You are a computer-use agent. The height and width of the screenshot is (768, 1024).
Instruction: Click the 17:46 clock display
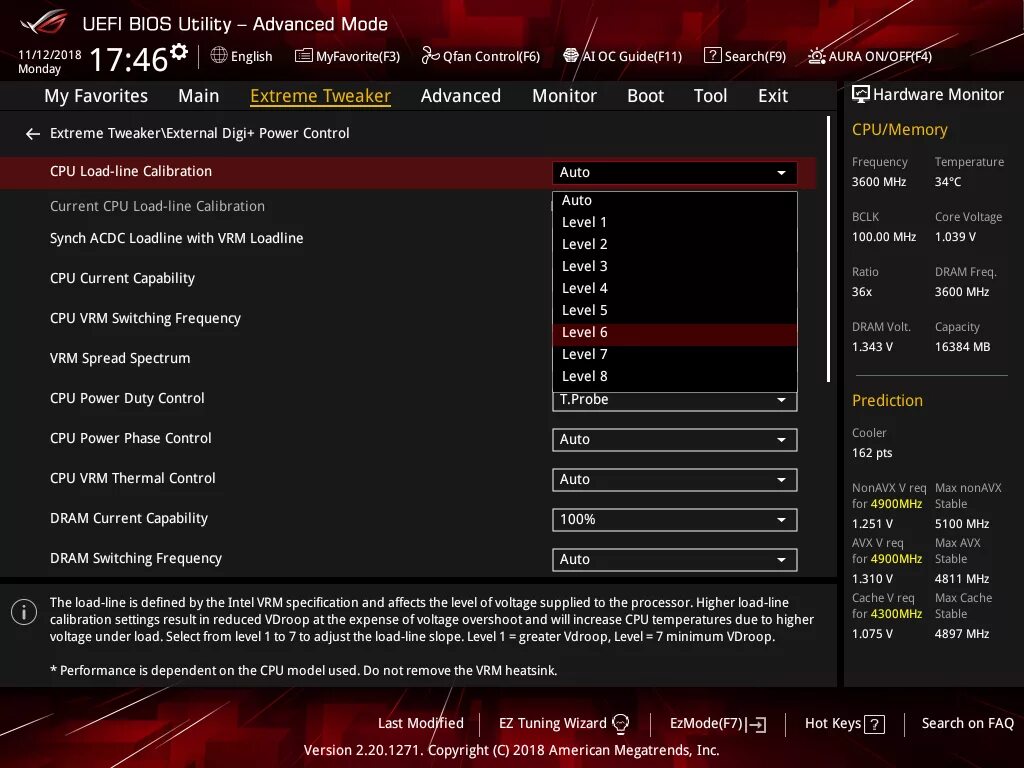[x=129, y=59]
